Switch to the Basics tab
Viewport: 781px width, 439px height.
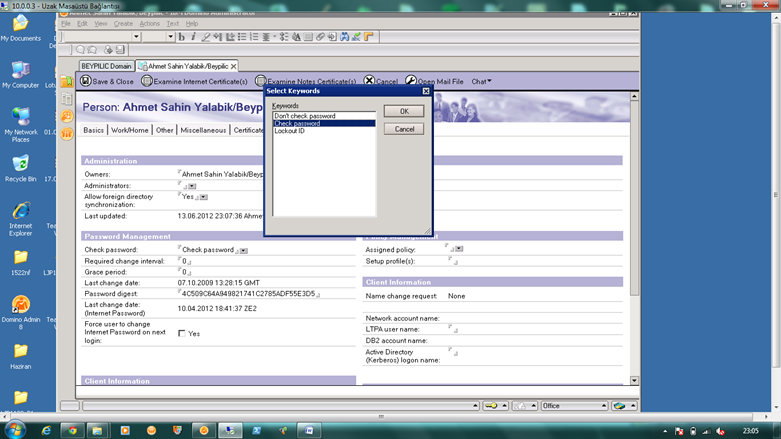pyautogui.click(x=94, y=130)
